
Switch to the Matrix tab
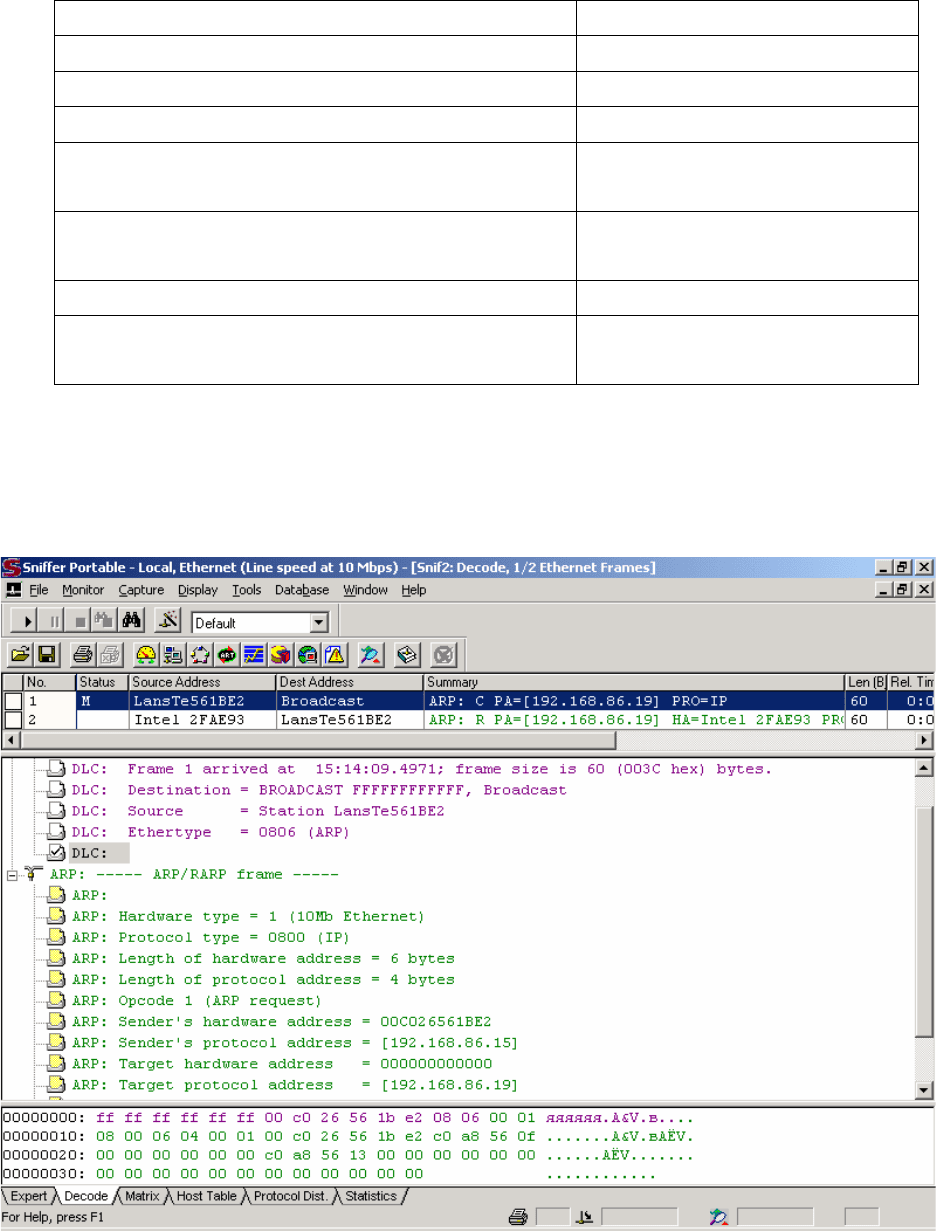pos(143,1196)
